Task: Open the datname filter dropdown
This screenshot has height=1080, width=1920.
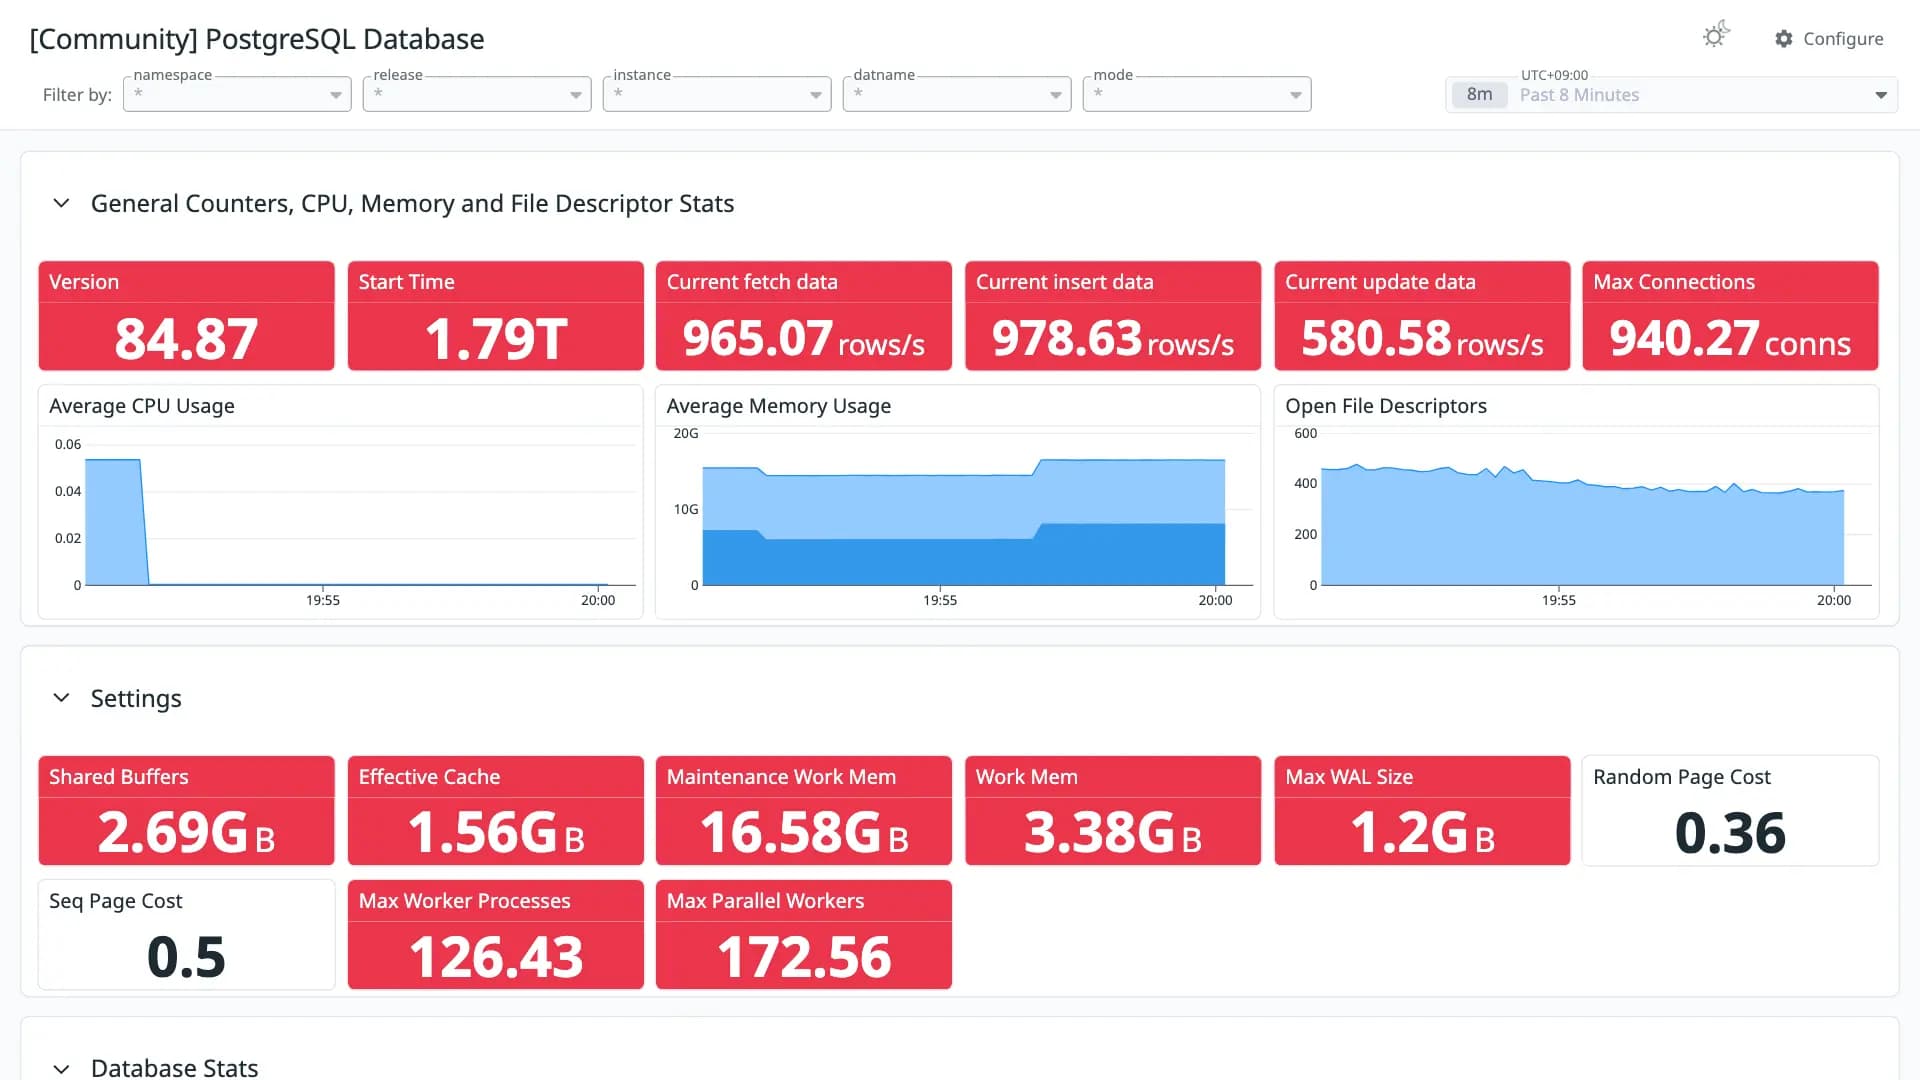Action: point(957,94)
